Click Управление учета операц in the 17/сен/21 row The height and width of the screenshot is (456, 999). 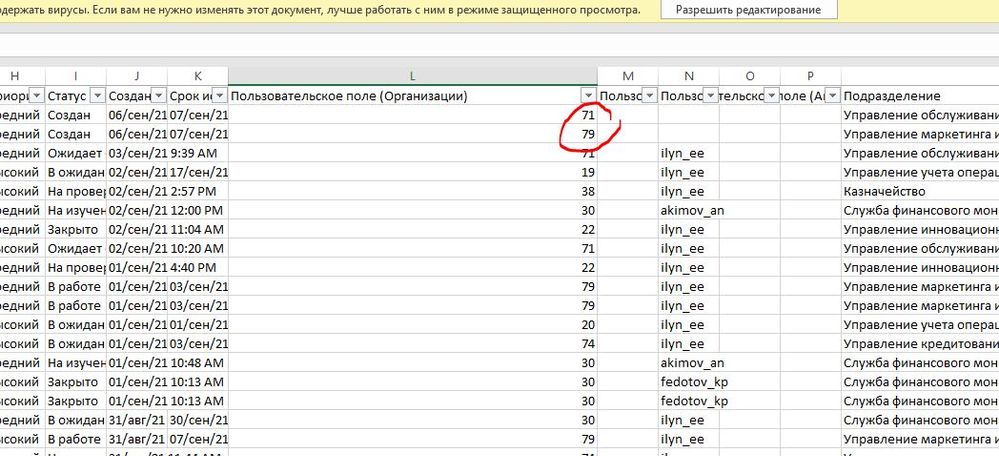tap(920, 172)
